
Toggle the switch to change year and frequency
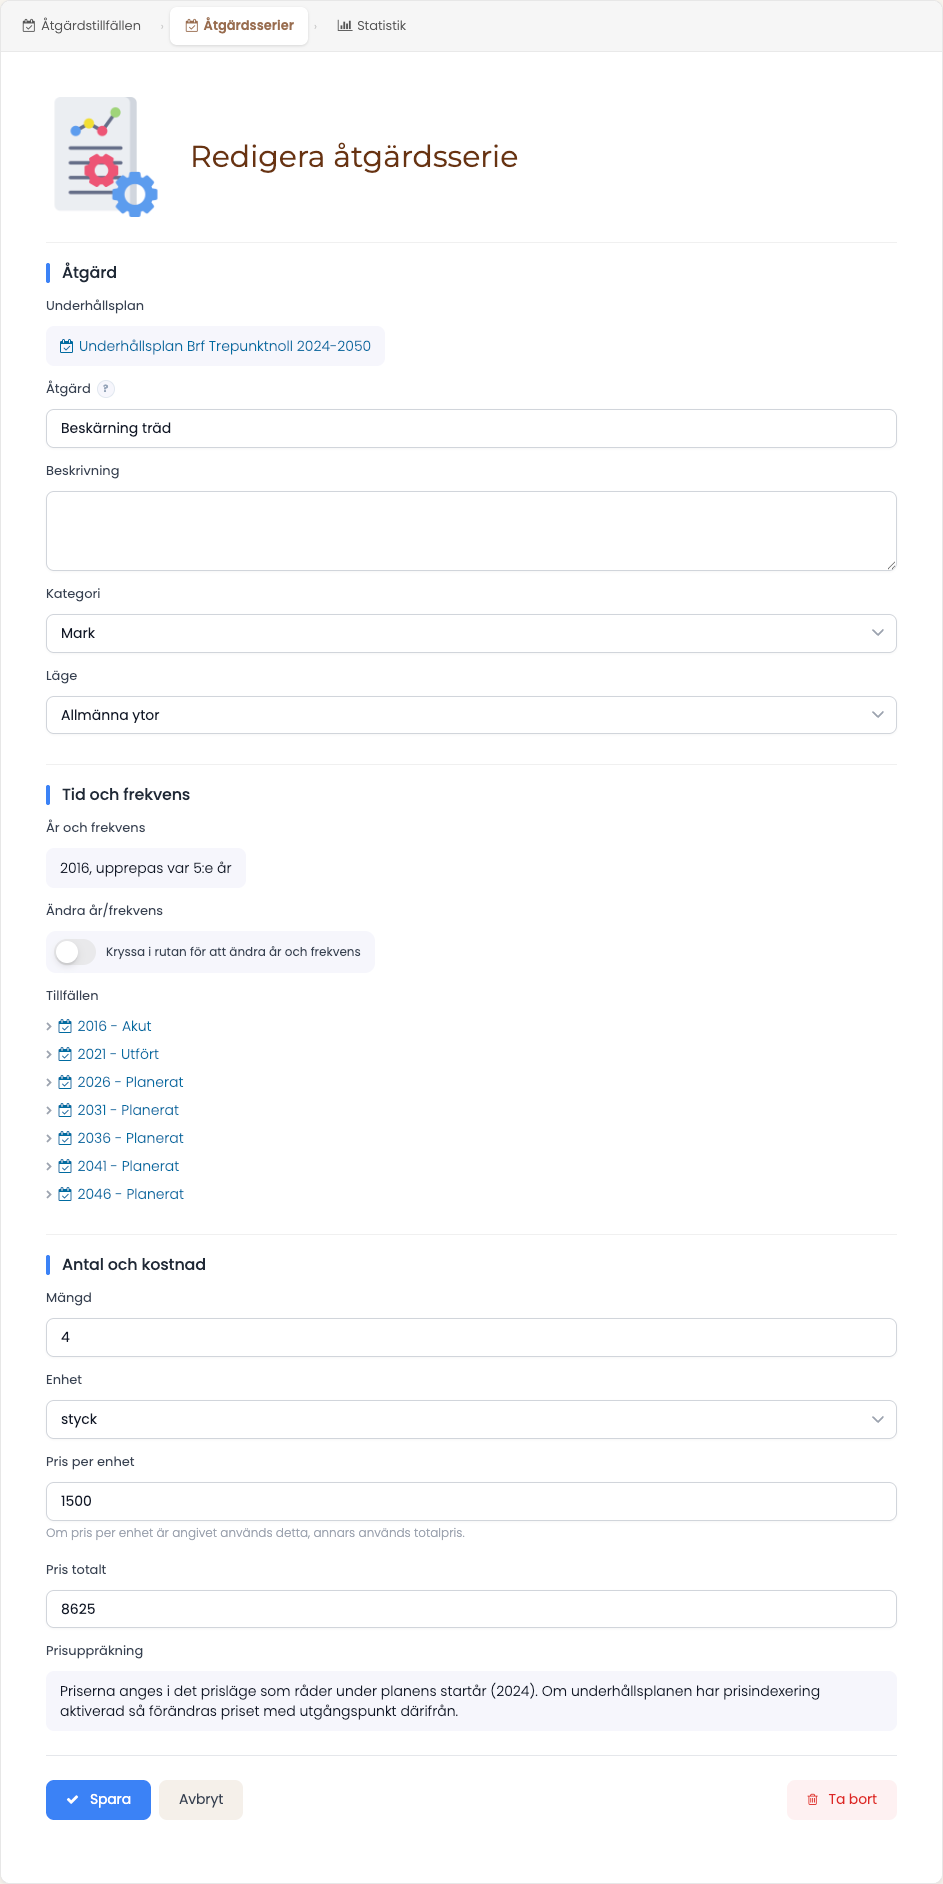tap(75, 952)
